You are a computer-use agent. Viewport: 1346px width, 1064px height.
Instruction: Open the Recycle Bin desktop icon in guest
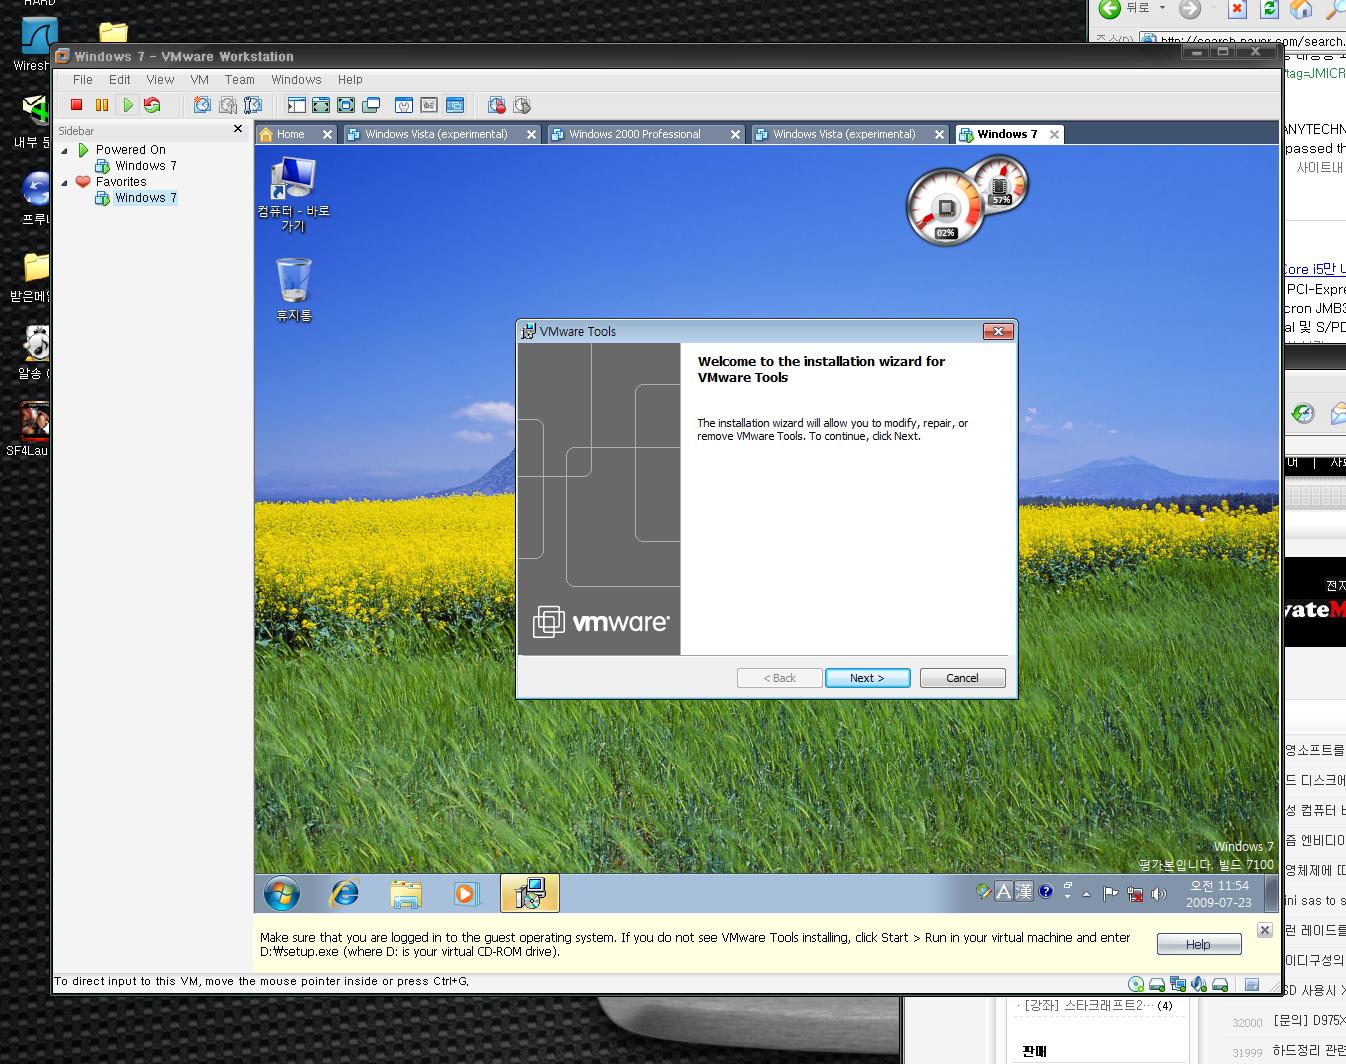click(x=294, y=291)
